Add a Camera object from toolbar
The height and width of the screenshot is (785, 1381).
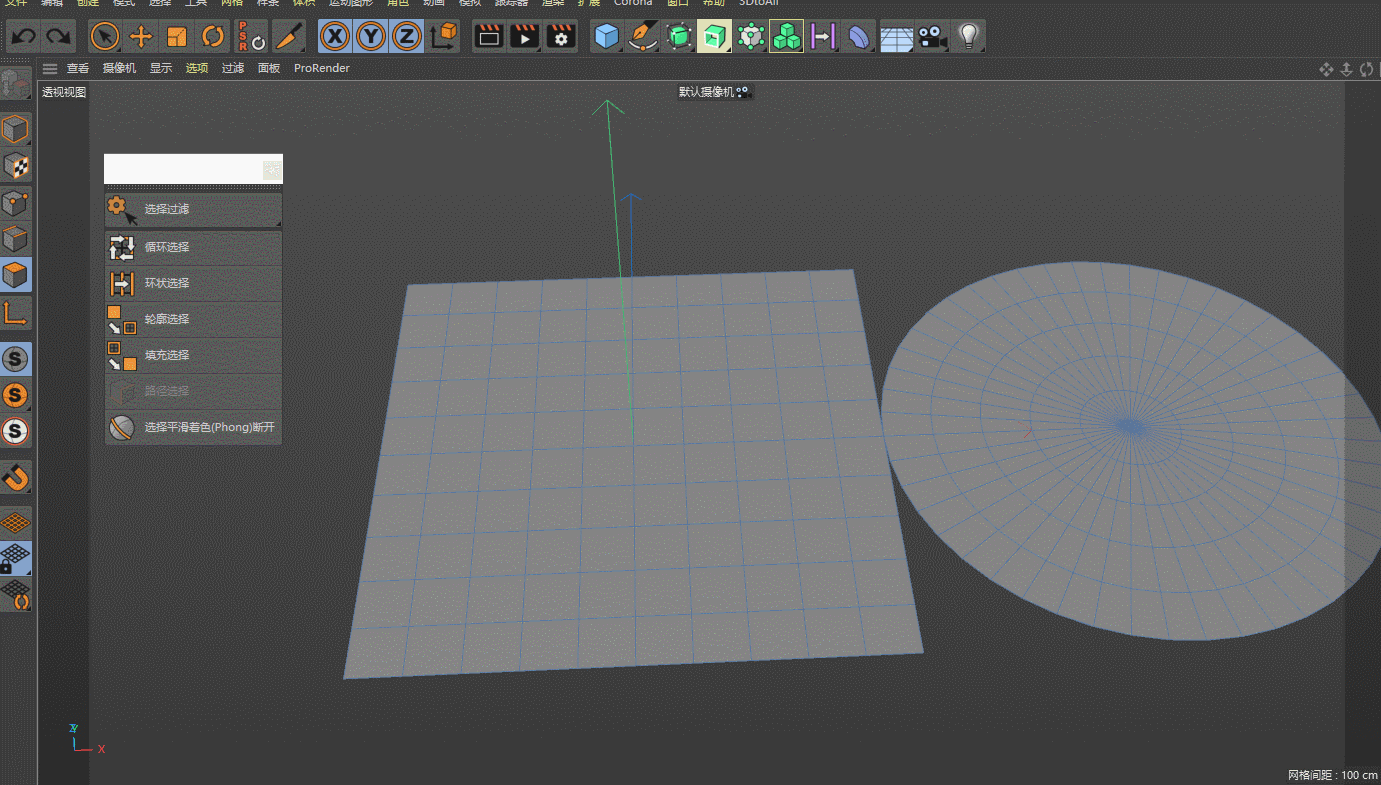click(x=932, y=37)
